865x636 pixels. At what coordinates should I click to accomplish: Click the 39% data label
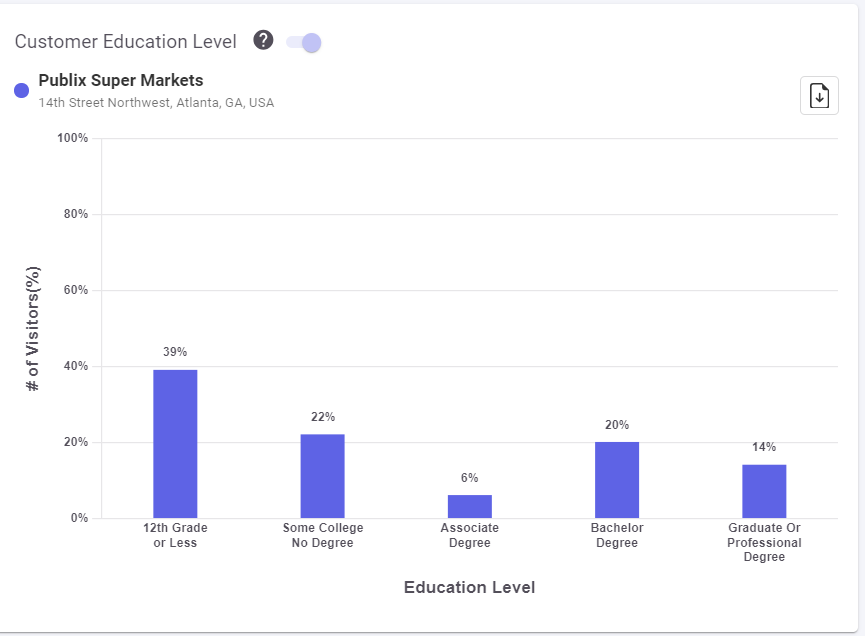(x=175, y=352)
